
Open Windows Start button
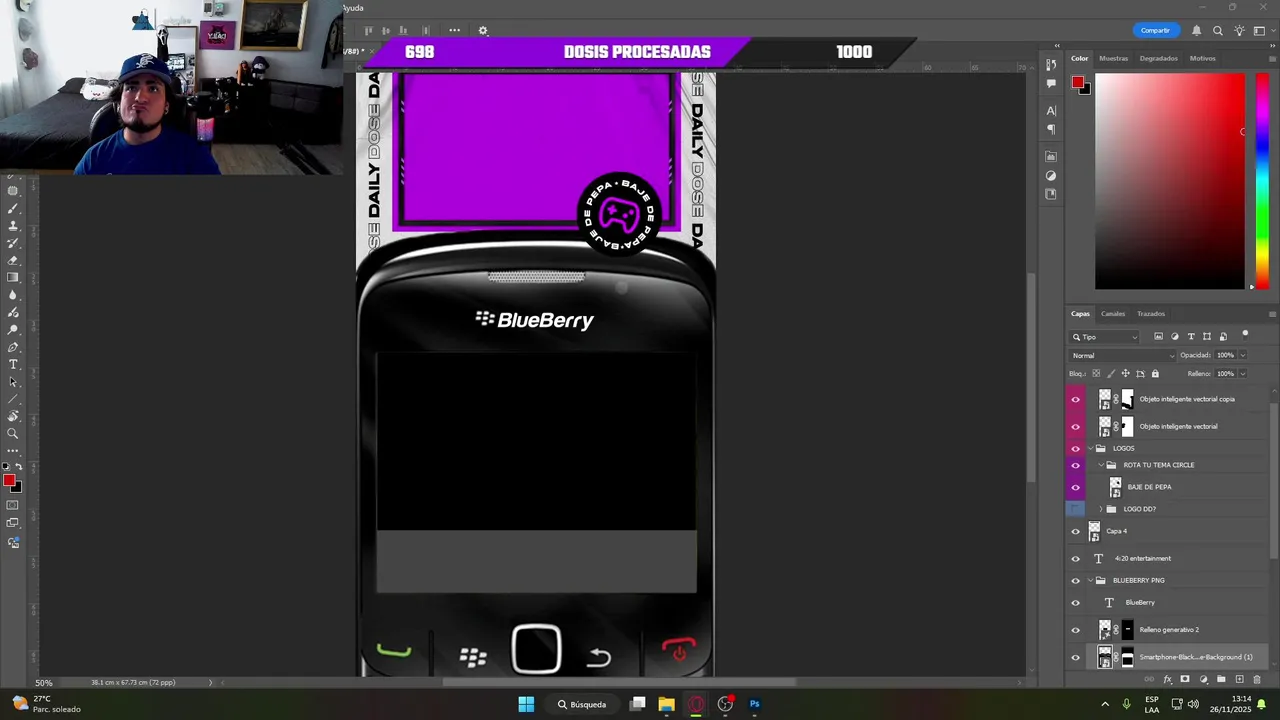[526, 704]
